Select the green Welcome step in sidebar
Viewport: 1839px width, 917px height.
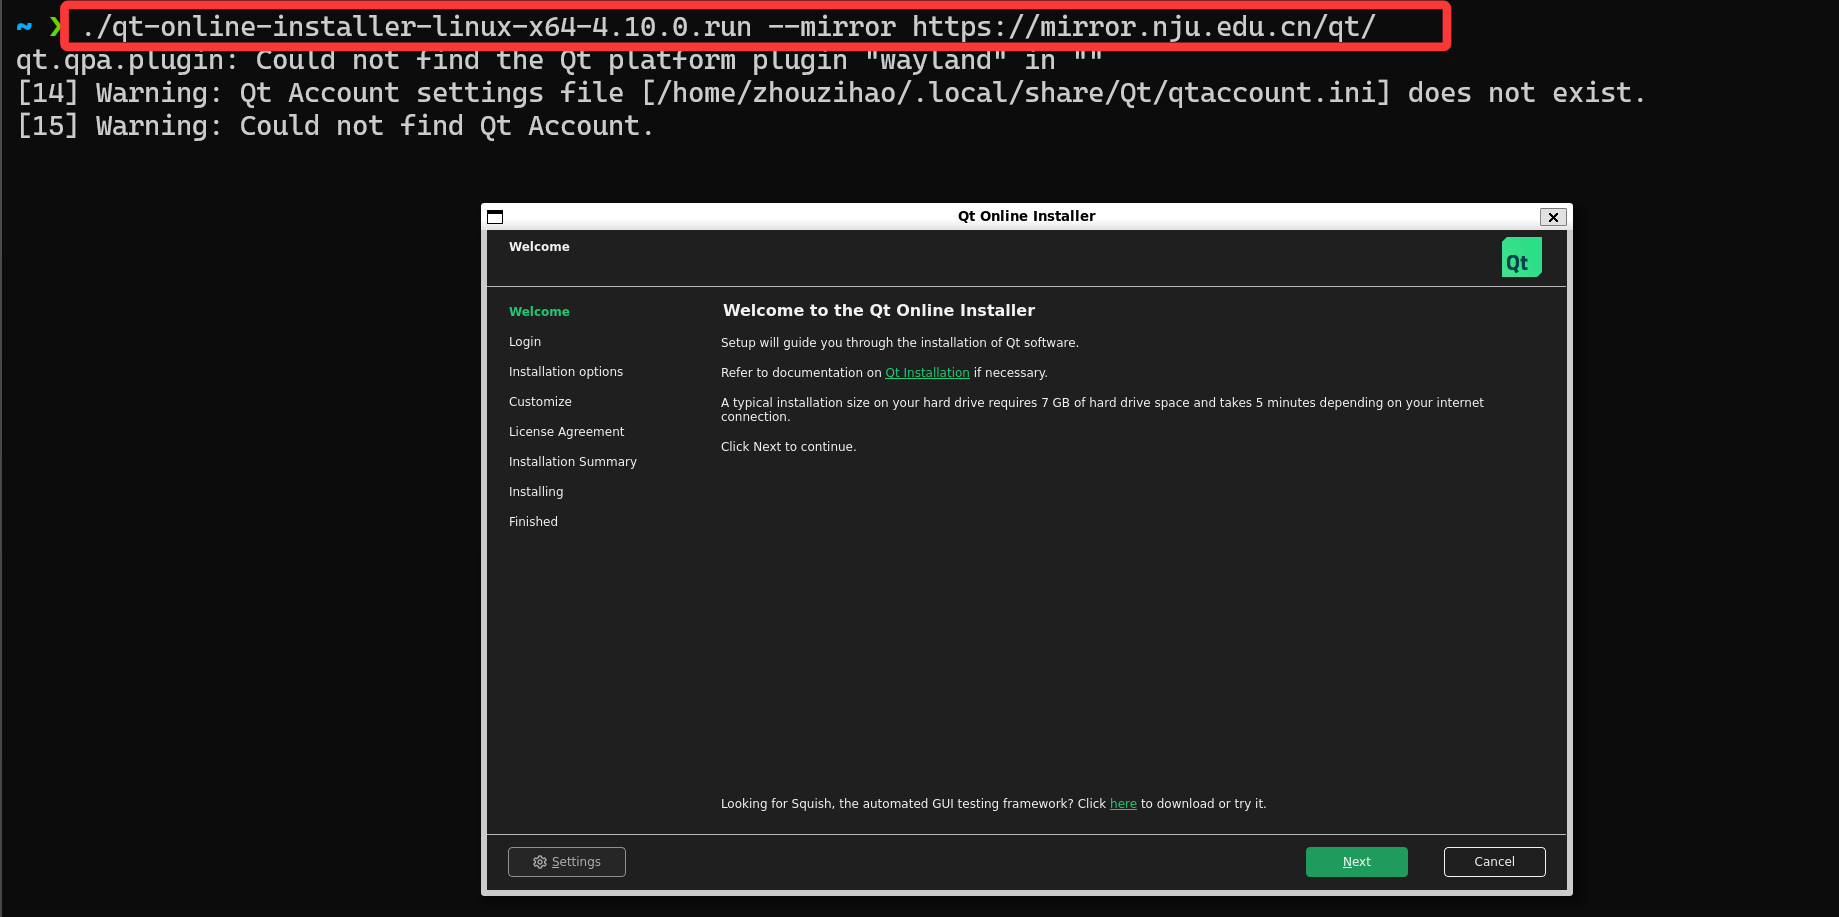(539, 312)
